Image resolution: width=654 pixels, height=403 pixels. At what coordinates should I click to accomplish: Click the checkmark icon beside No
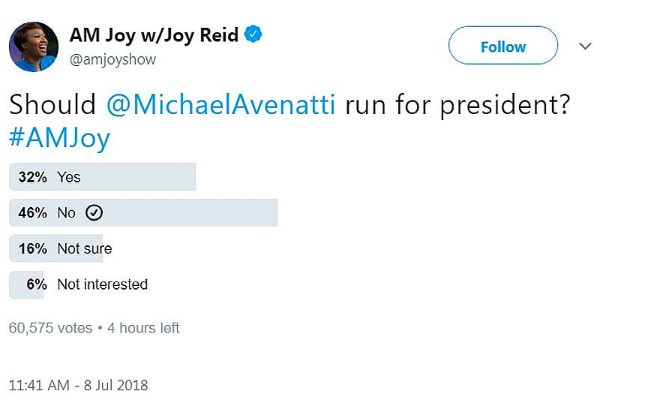pos(94,213)
